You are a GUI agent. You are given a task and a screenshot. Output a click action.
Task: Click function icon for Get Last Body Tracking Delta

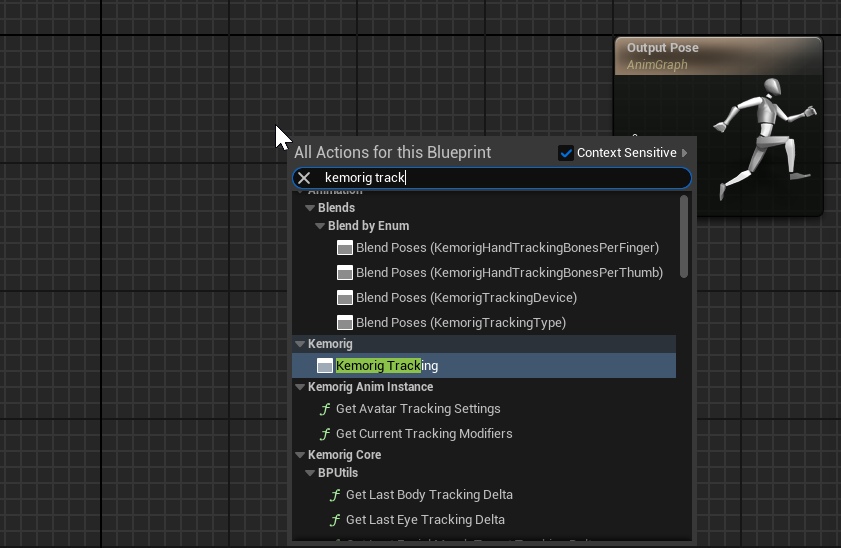pos(335,495)
